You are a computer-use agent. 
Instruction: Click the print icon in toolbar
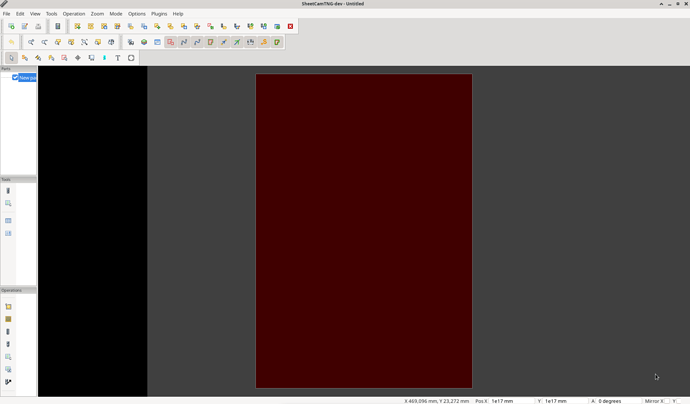(38, 27)
